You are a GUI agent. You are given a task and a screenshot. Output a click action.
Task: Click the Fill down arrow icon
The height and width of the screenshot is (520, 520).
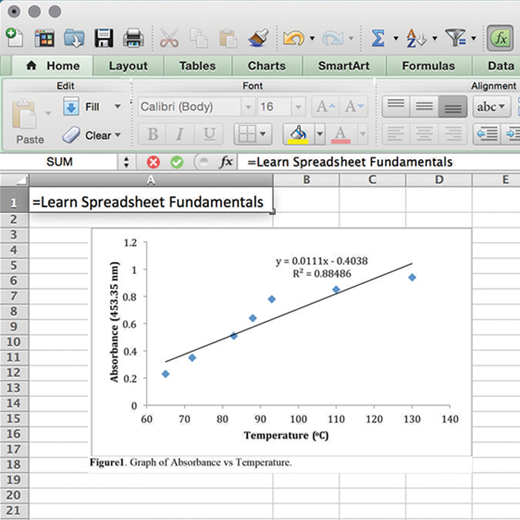pyautogui.click(x=71, y=106)
